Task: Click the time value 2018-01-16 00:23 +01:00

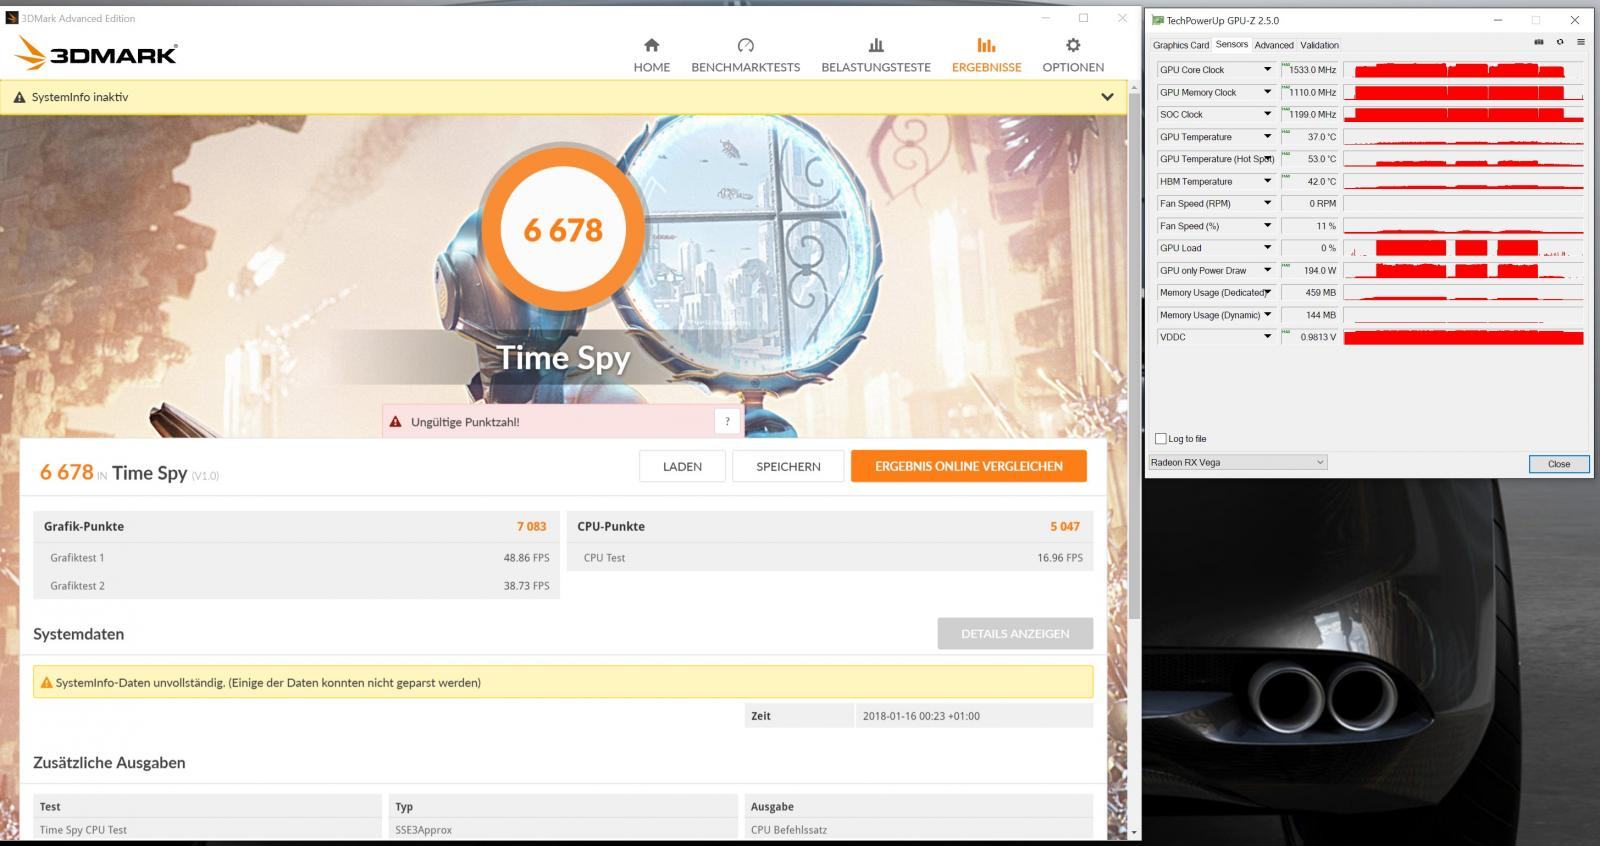Action: (921, 716)
